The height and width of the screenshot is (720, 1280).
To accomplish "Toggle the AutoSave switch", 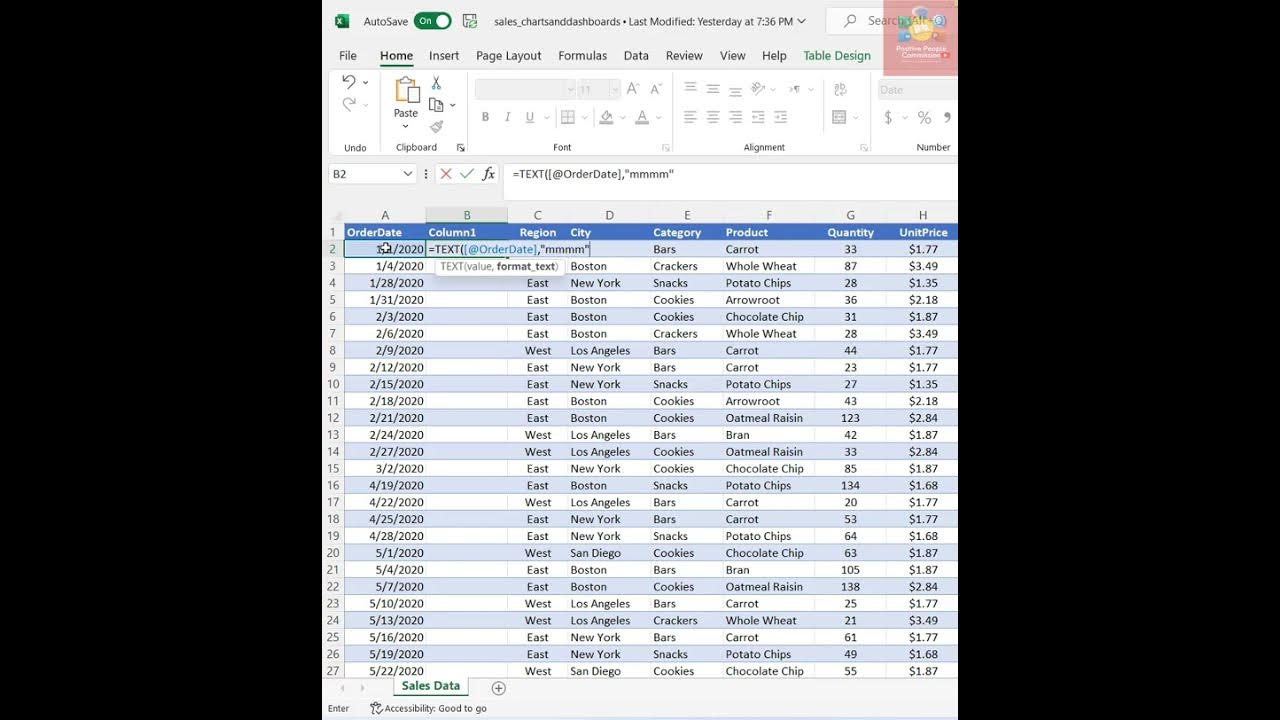I will pos(433,21).
